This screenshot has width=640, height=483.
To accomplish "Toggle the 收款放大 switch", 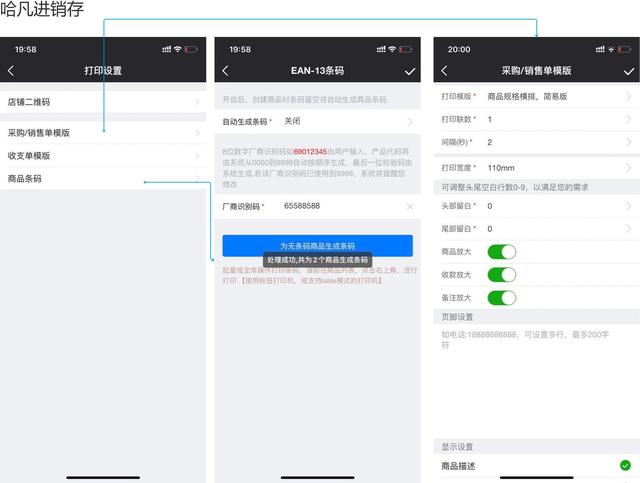I will (x=502, y=275).
